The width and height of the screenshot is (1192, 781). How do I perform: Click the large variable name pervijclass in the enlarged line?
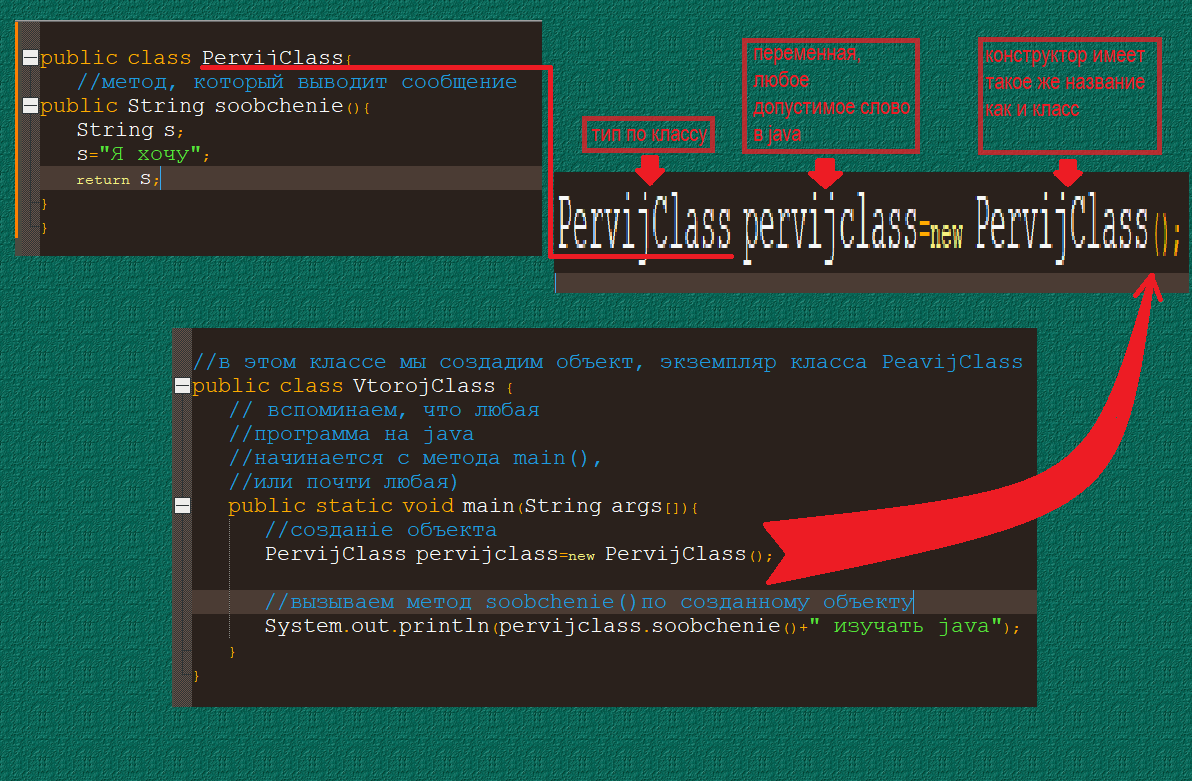[831, 227]
